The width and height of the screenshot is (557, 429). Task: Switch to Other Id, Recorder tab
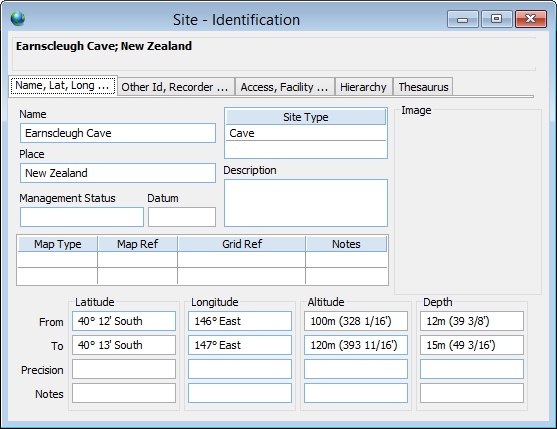coord(176,87)
